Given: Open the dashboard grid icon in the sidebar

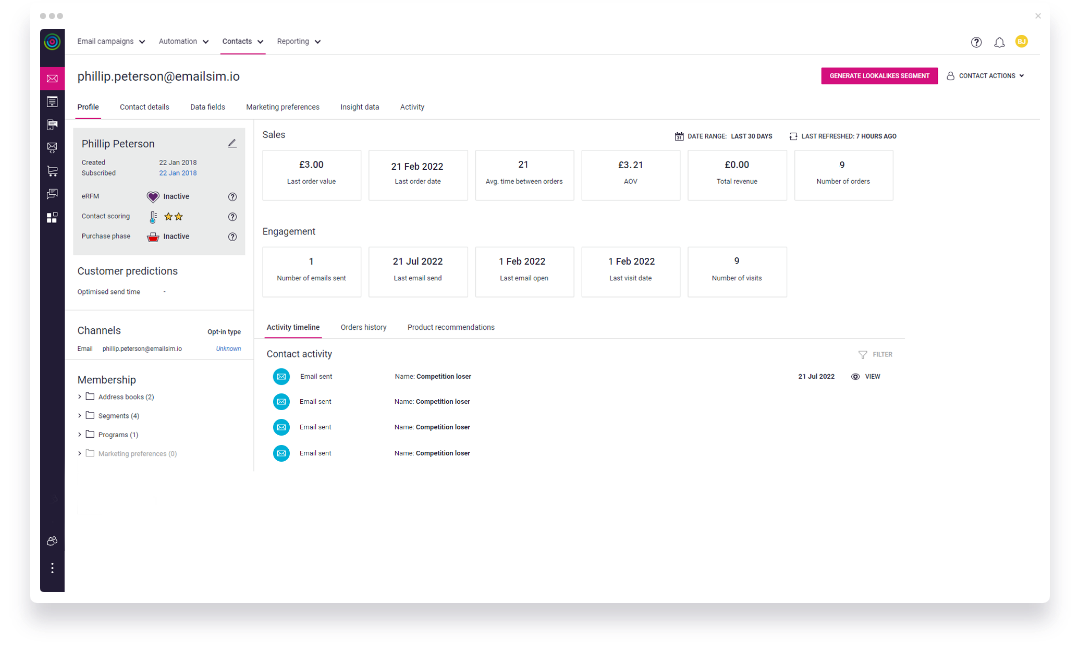Looking at the screenshot, I should tap(52, 218).
